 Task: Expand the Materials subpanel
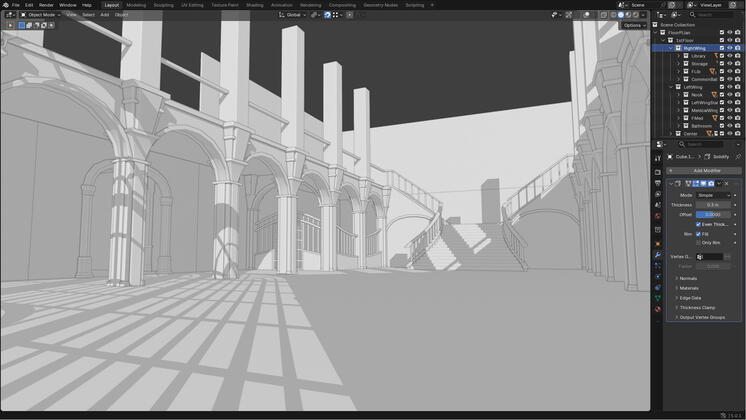click(689, 288)
